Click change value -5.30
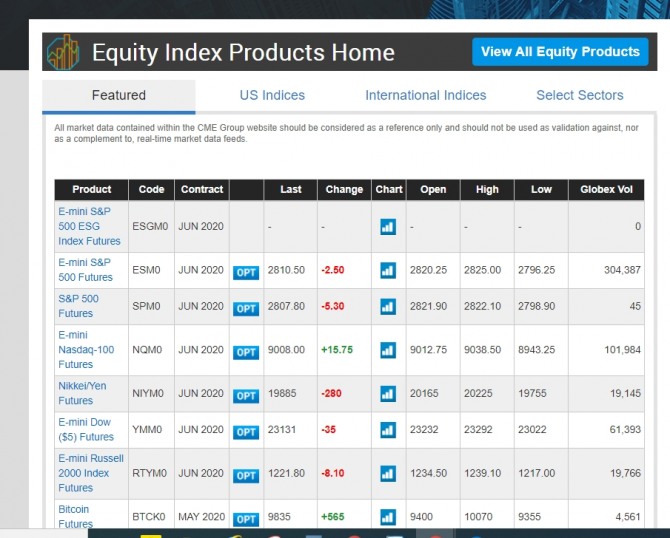 pyautogui.click(x=333, y=307)
